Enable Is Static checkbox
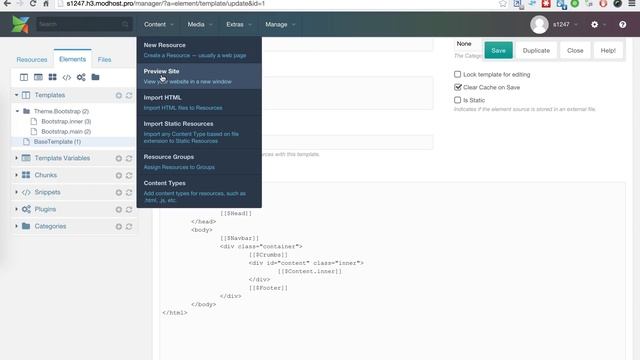The image size is (640, 360). click(x=458, y=100)
